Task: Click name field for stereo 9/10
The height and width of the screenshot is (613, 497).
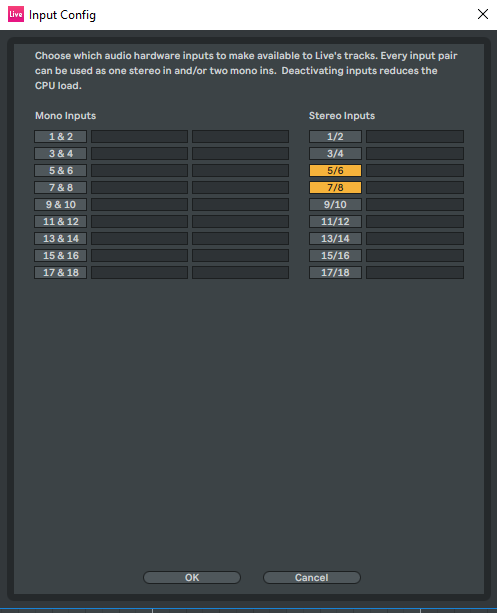Action: pyautogui.click(x=415, y=204)
